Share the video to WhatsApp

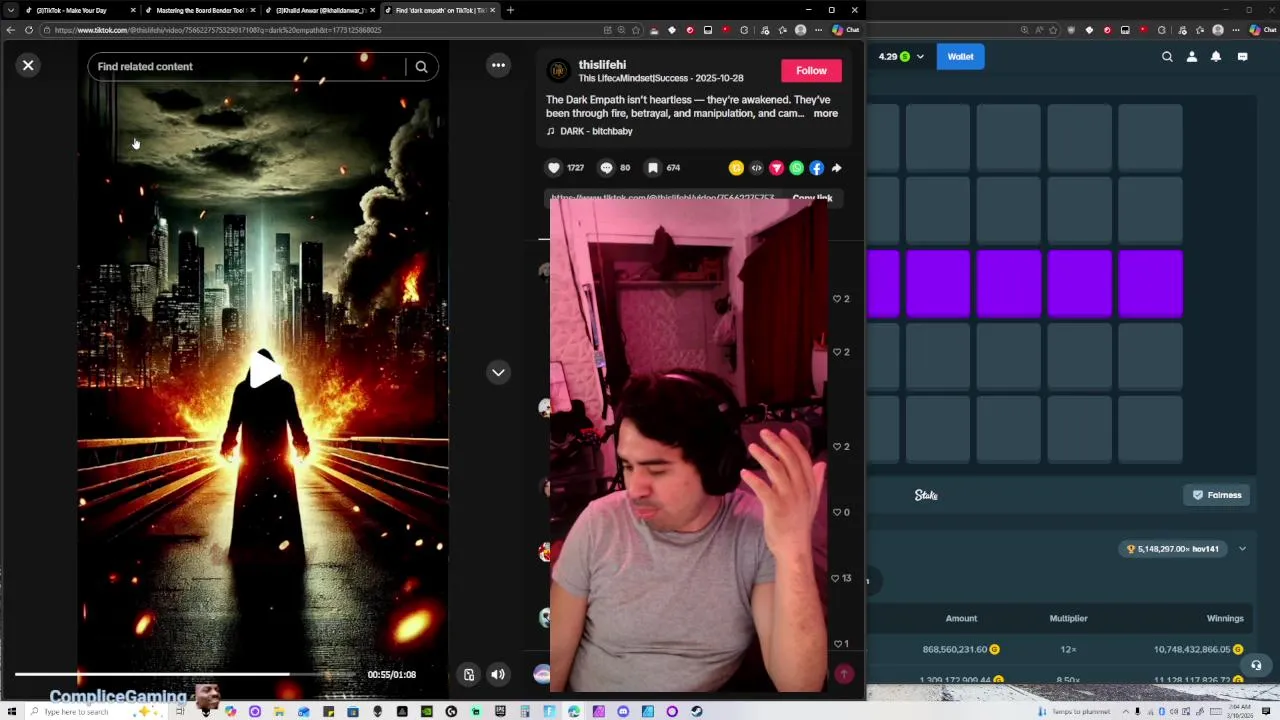click(796, 168)
